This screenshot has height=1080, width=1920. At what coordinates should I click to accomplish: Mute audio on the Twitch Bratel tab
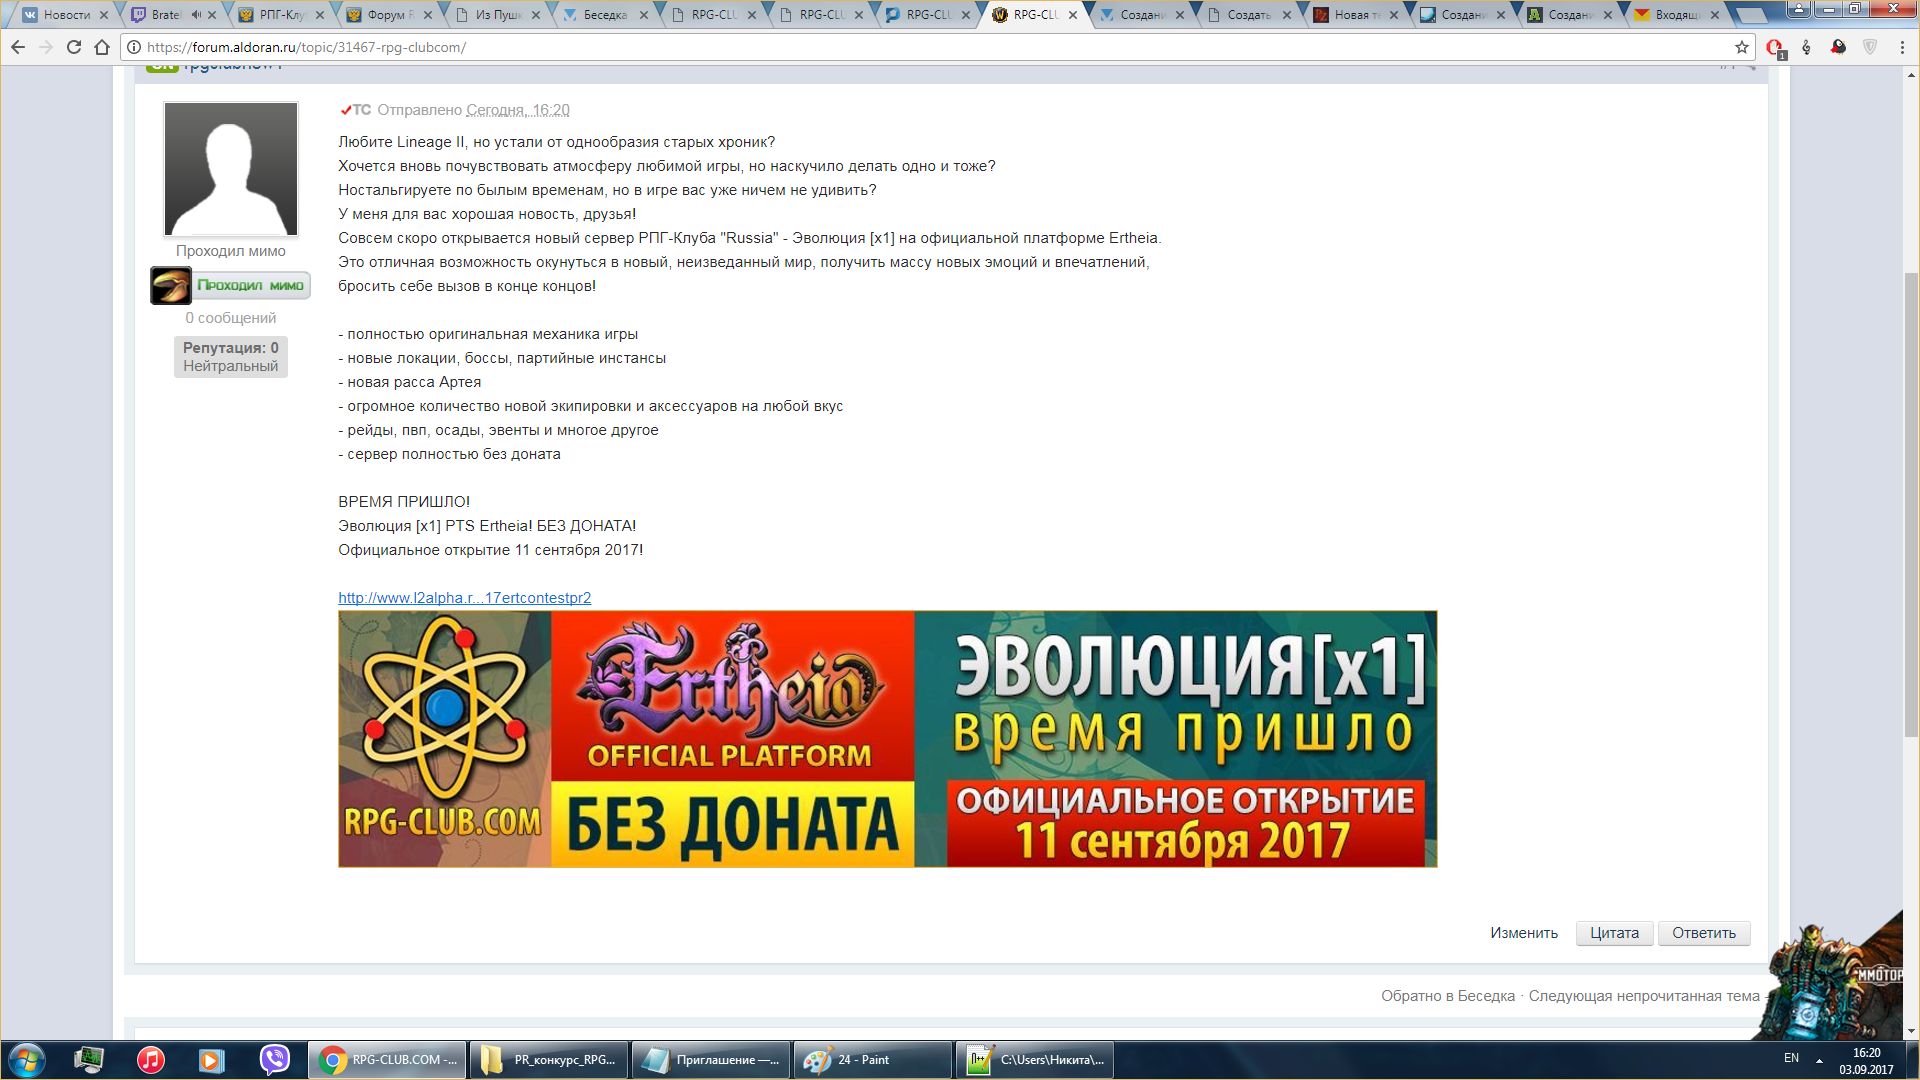(x=196, y=15)
